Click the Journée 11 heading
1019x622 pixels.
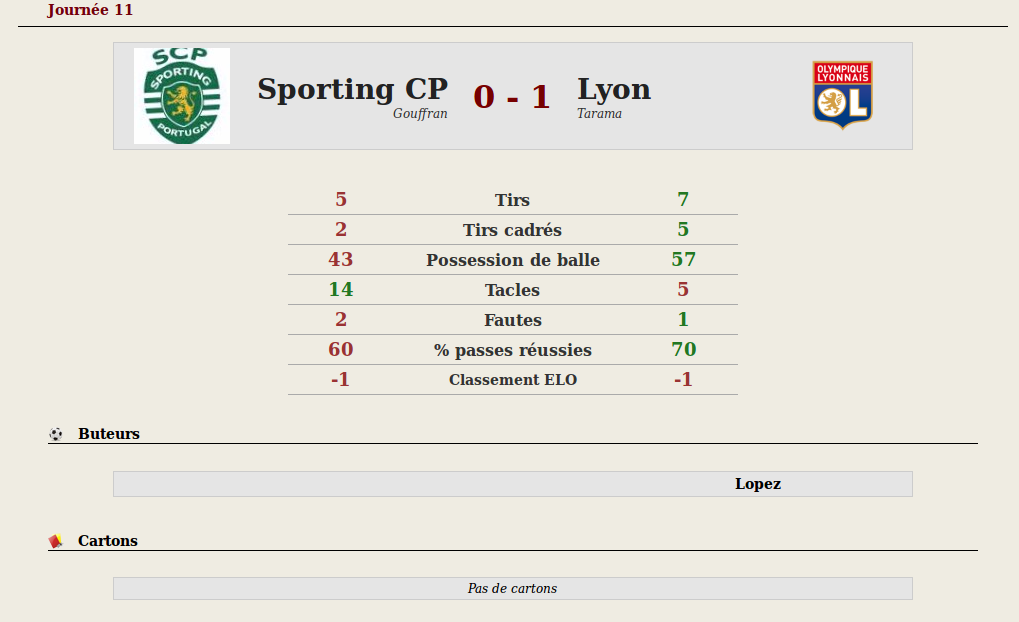click(90, 10)
